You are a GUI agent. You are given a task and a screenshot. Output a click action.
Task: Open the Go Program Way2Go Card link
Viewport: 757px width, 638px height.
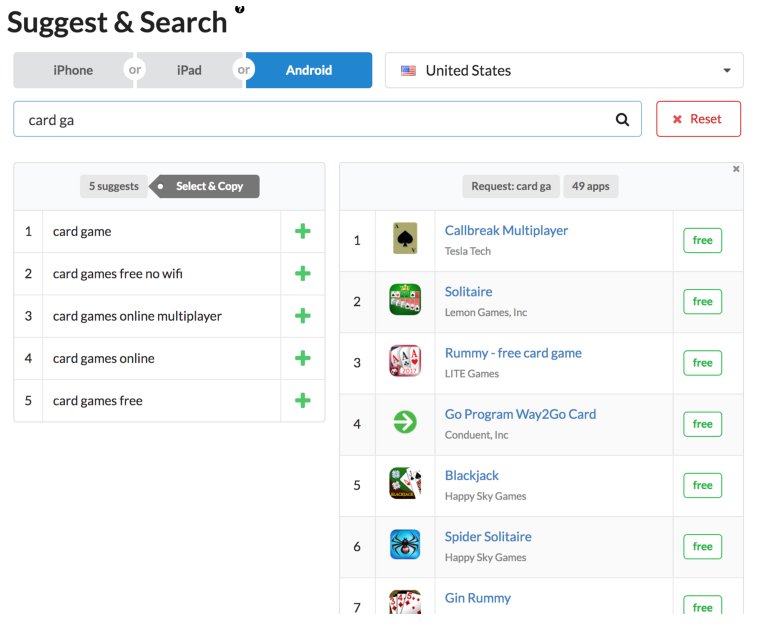tap(520, 414)
